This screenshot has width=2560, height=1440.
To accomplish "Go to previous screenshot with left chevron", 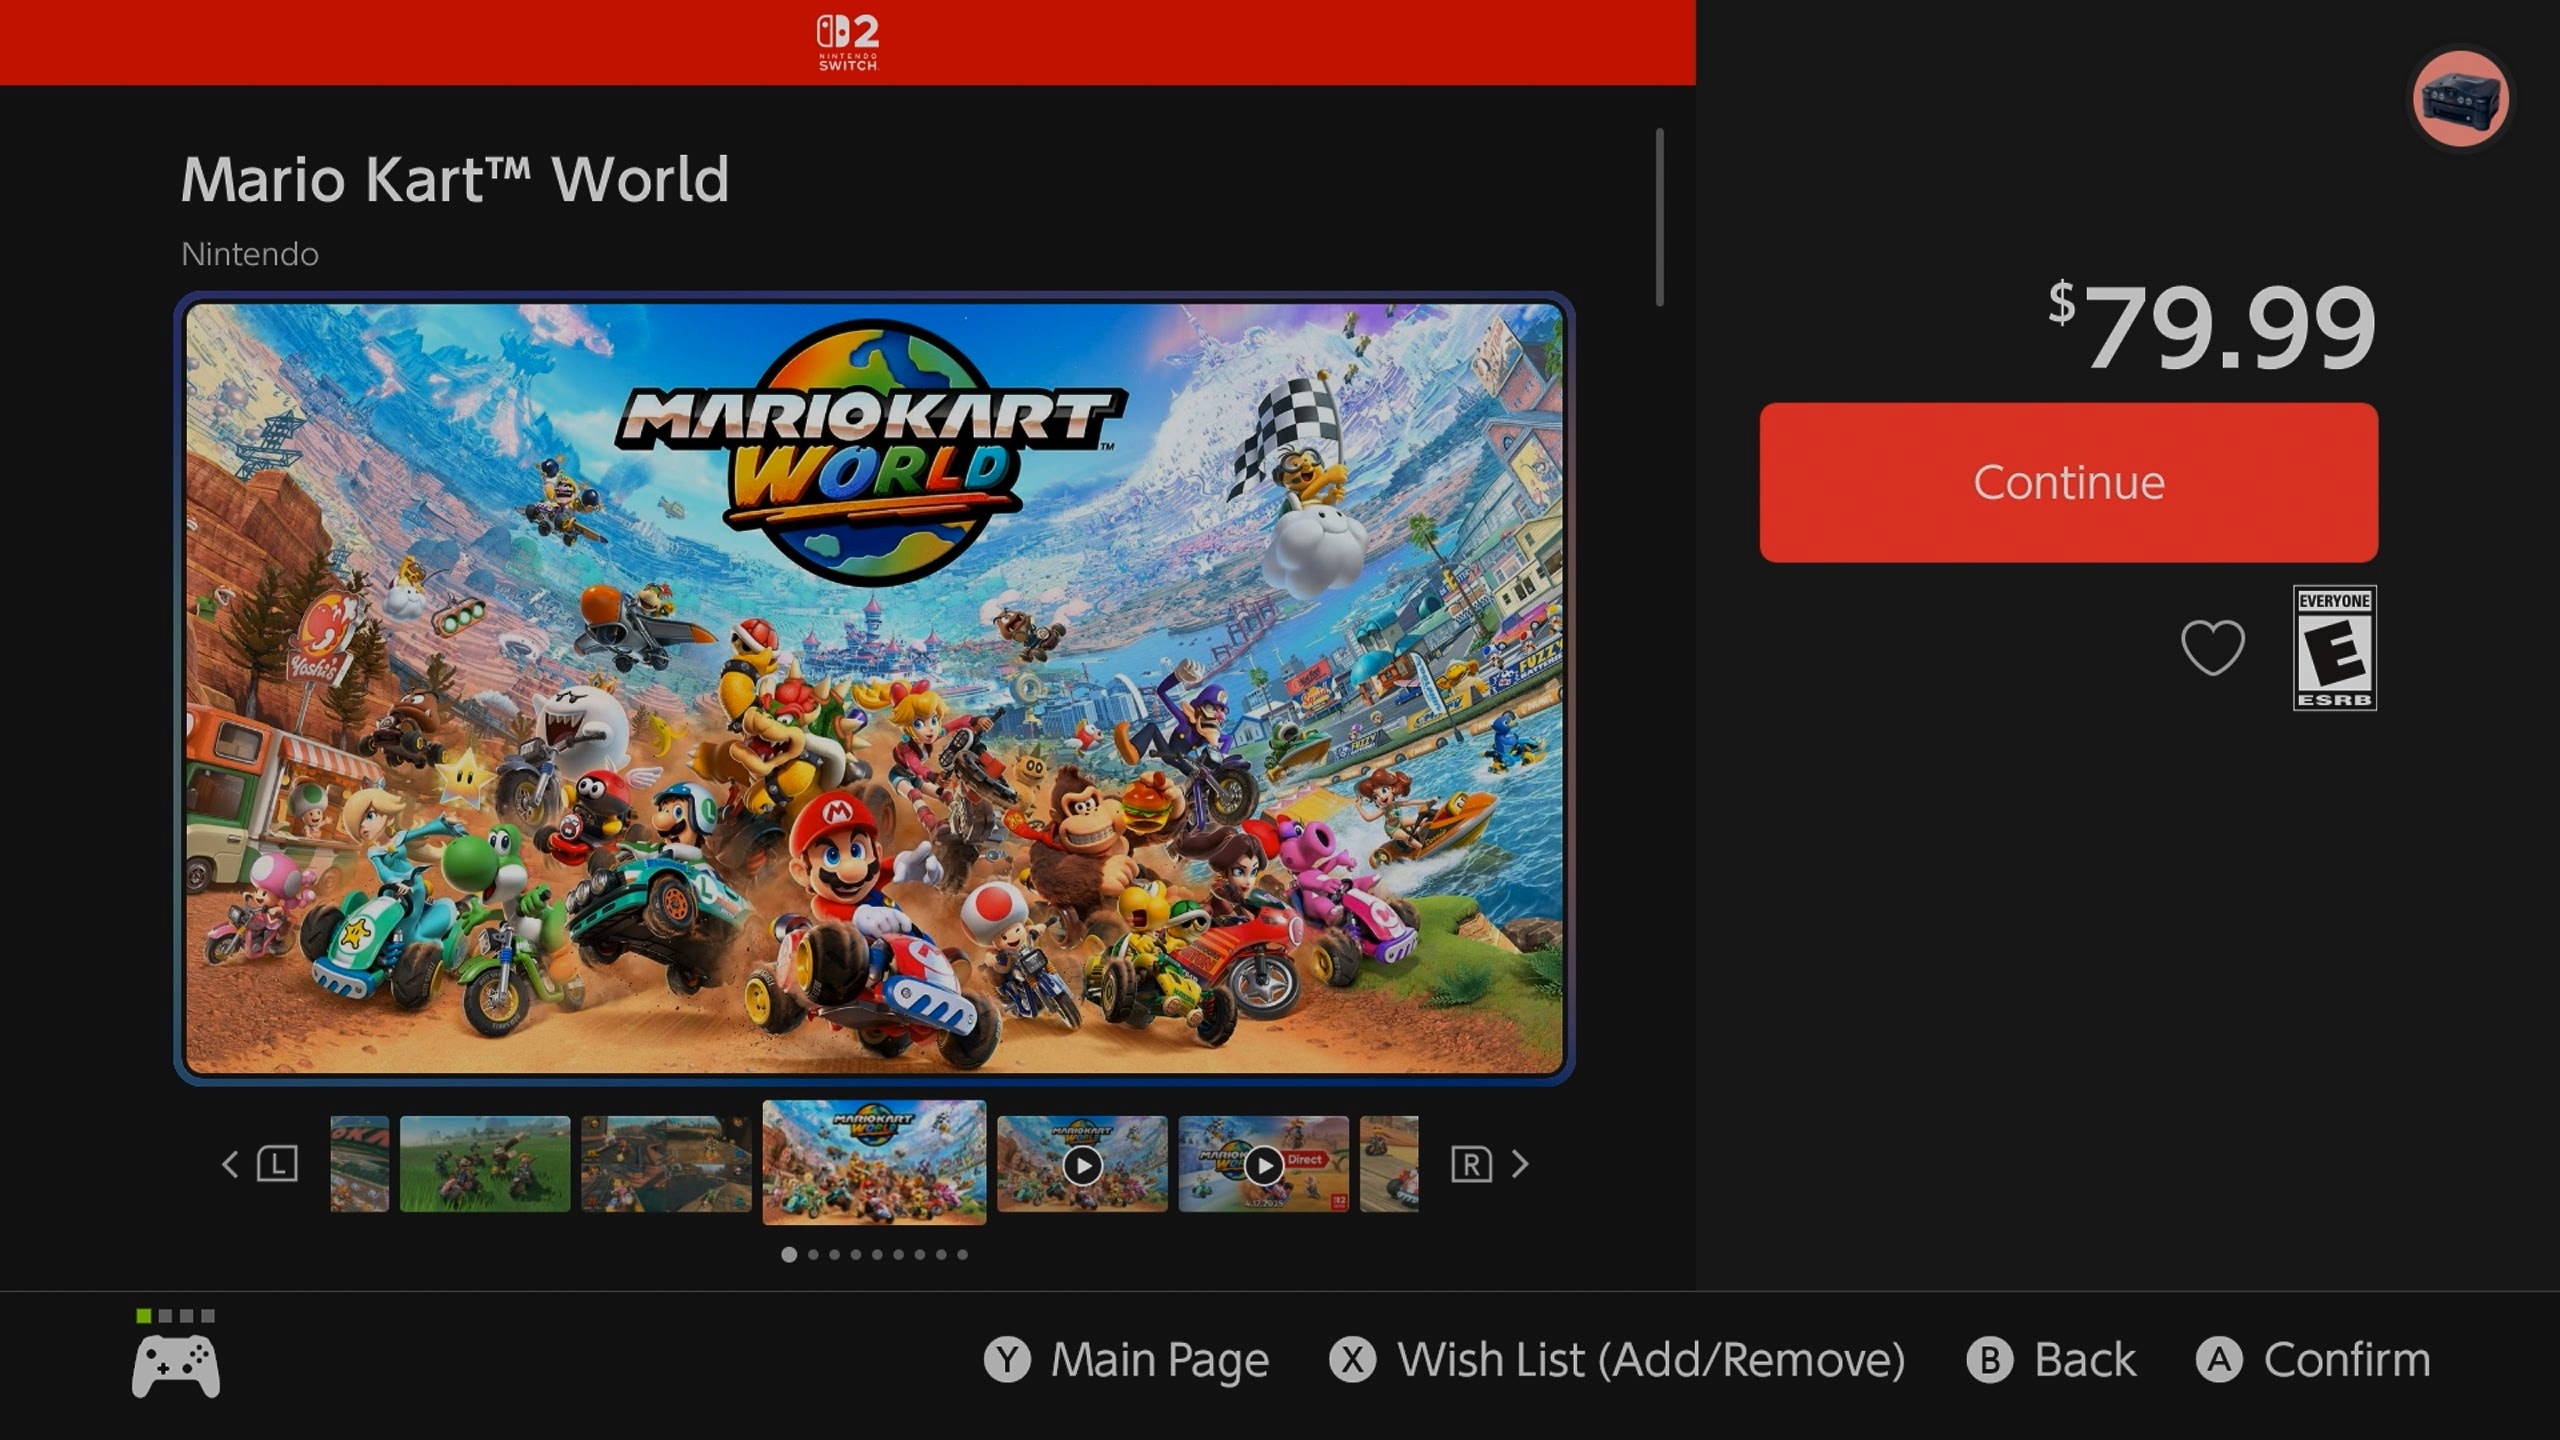I will pos(230,1164).
